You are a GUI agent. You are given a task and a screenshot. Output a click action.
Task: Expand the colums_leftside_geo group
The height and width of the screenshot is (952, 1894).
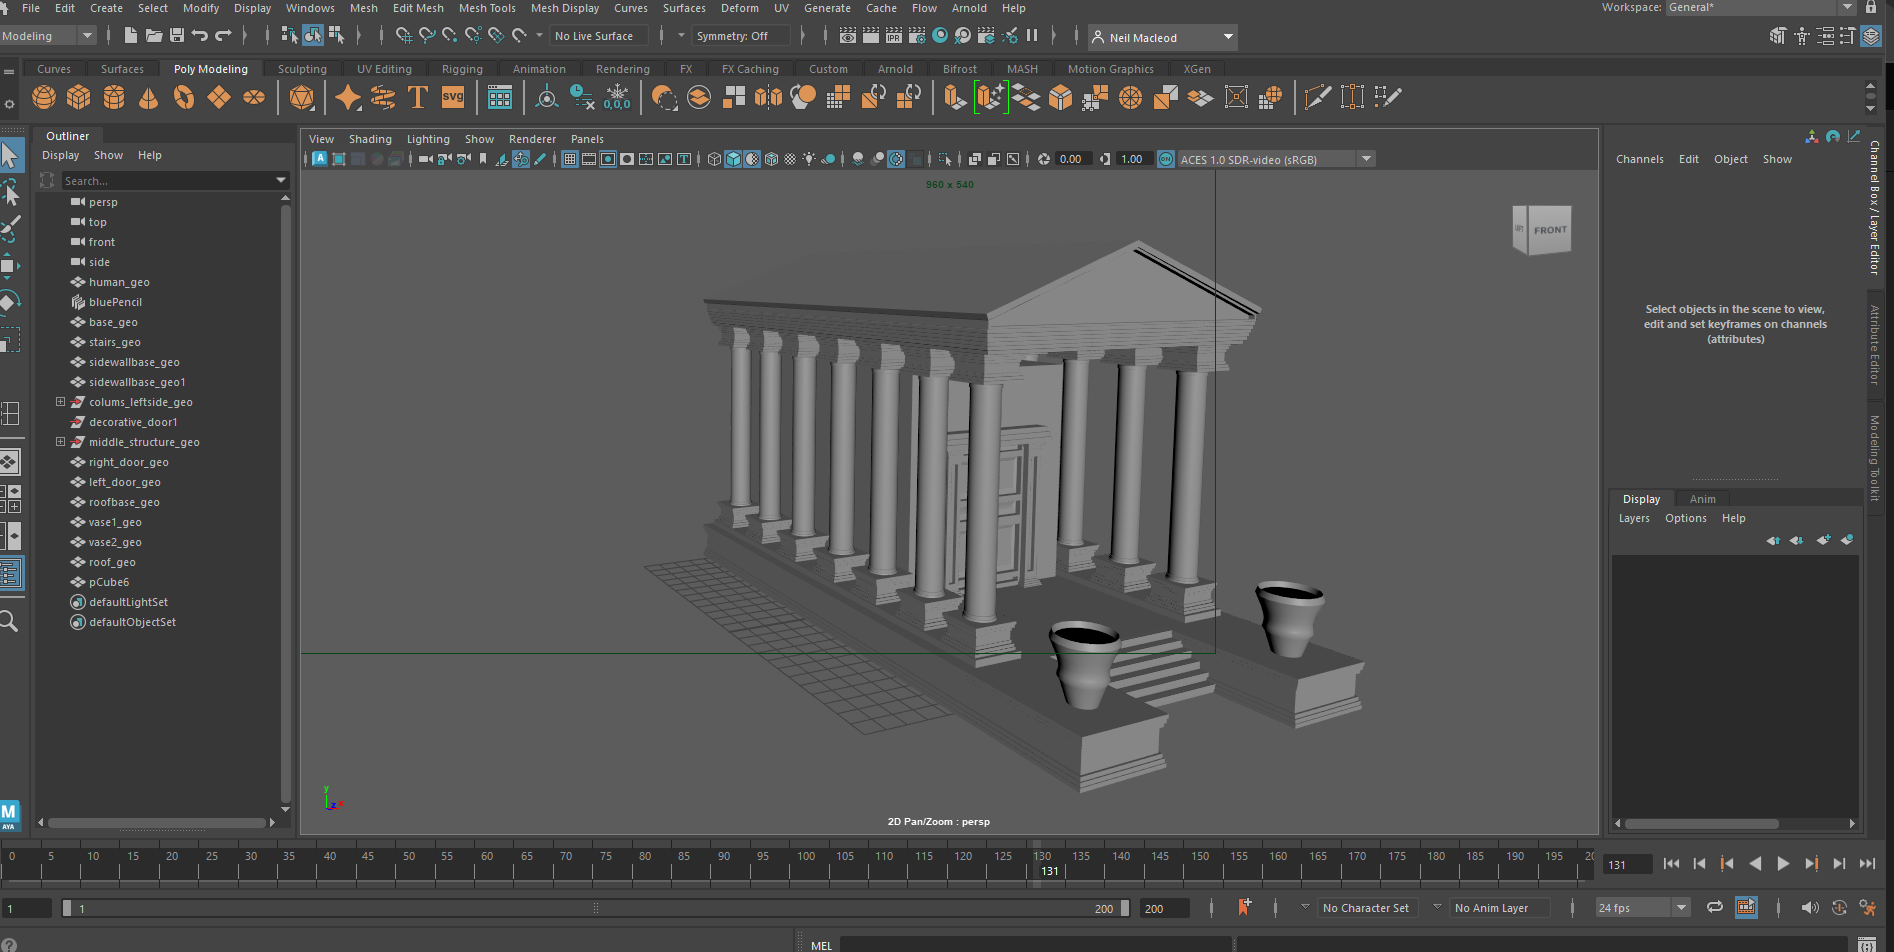pos(60,402)
